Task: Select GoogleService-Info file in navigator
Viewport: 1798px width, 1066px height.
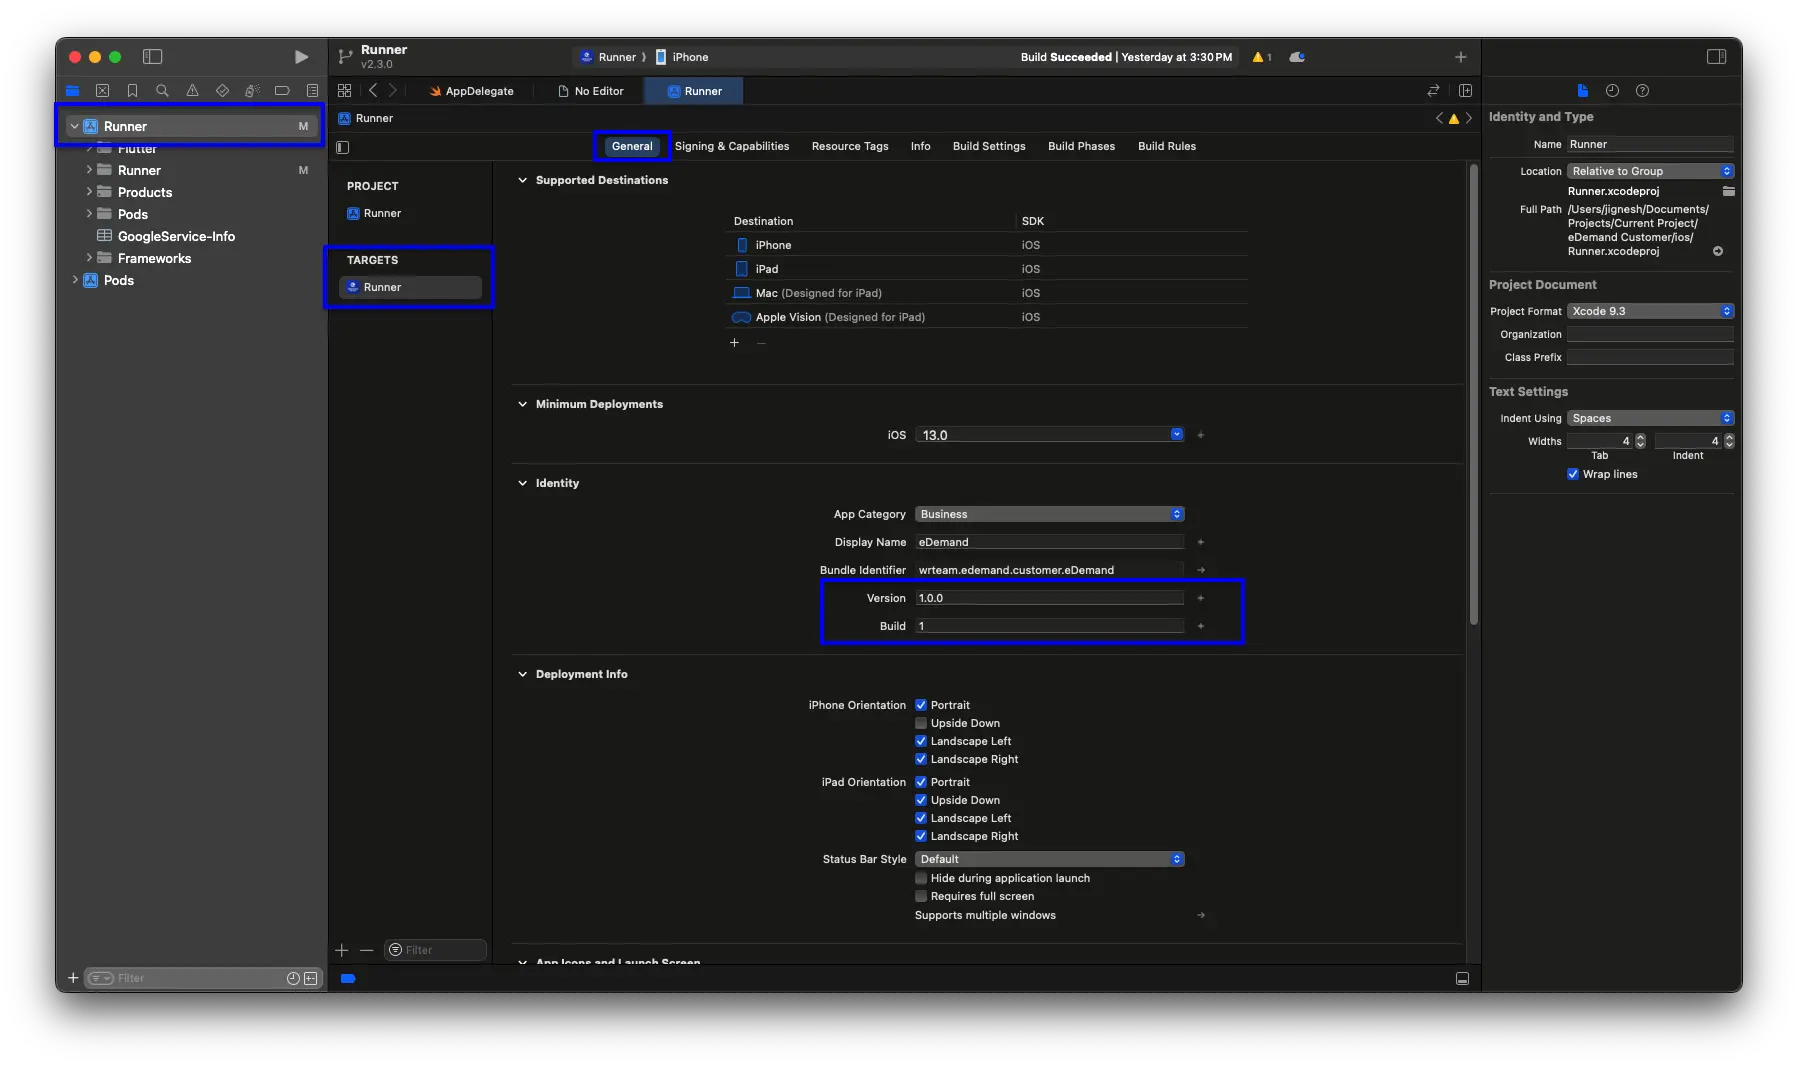Action: click(x=176, y=236)
